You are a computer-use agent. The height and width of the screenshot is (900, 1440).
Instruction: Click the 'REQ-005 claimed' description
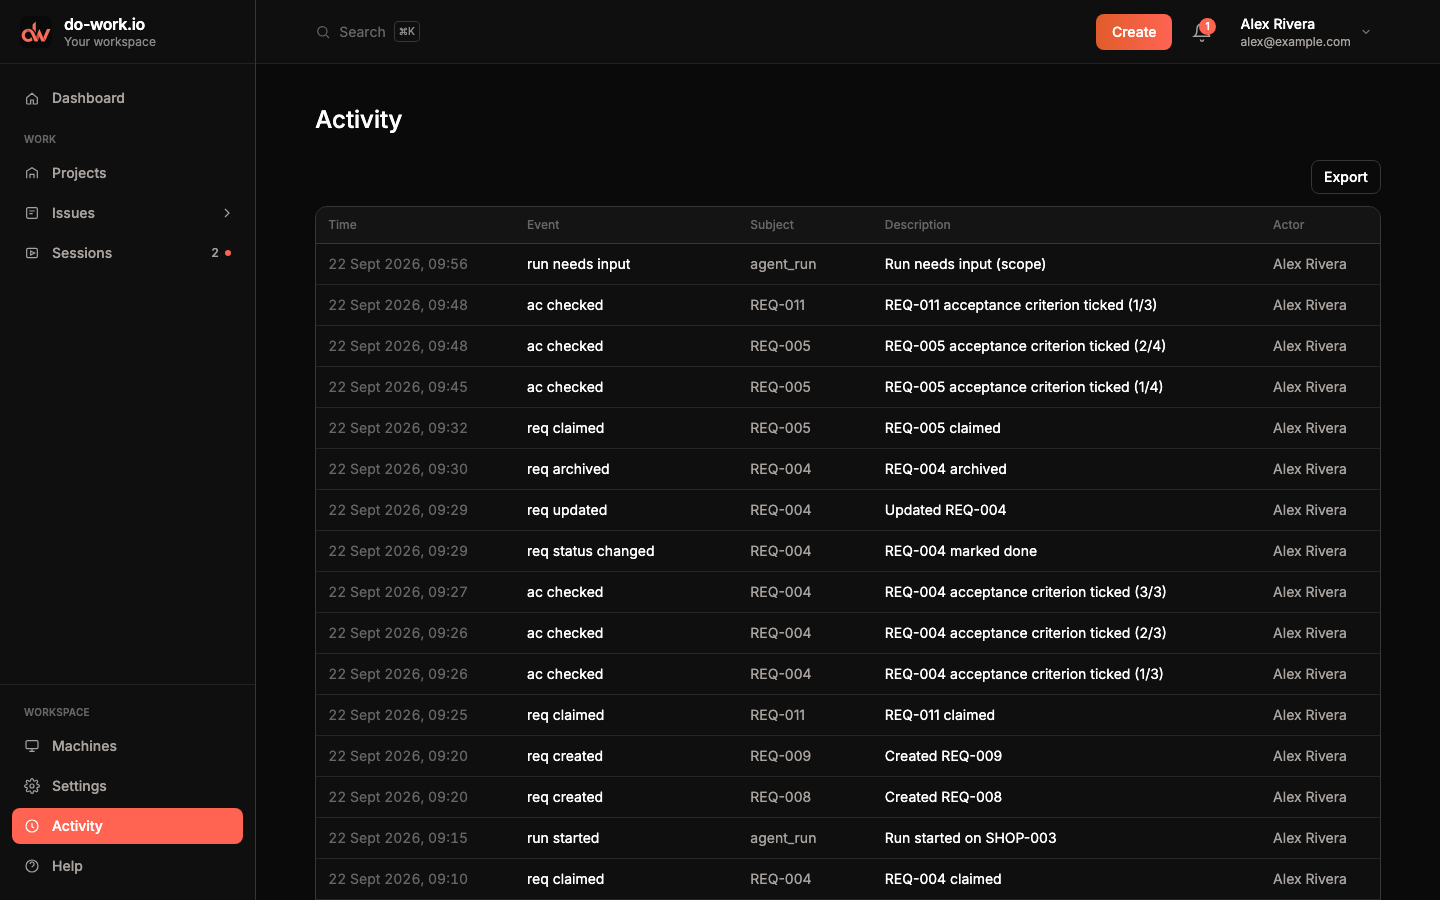coord(942,428)
